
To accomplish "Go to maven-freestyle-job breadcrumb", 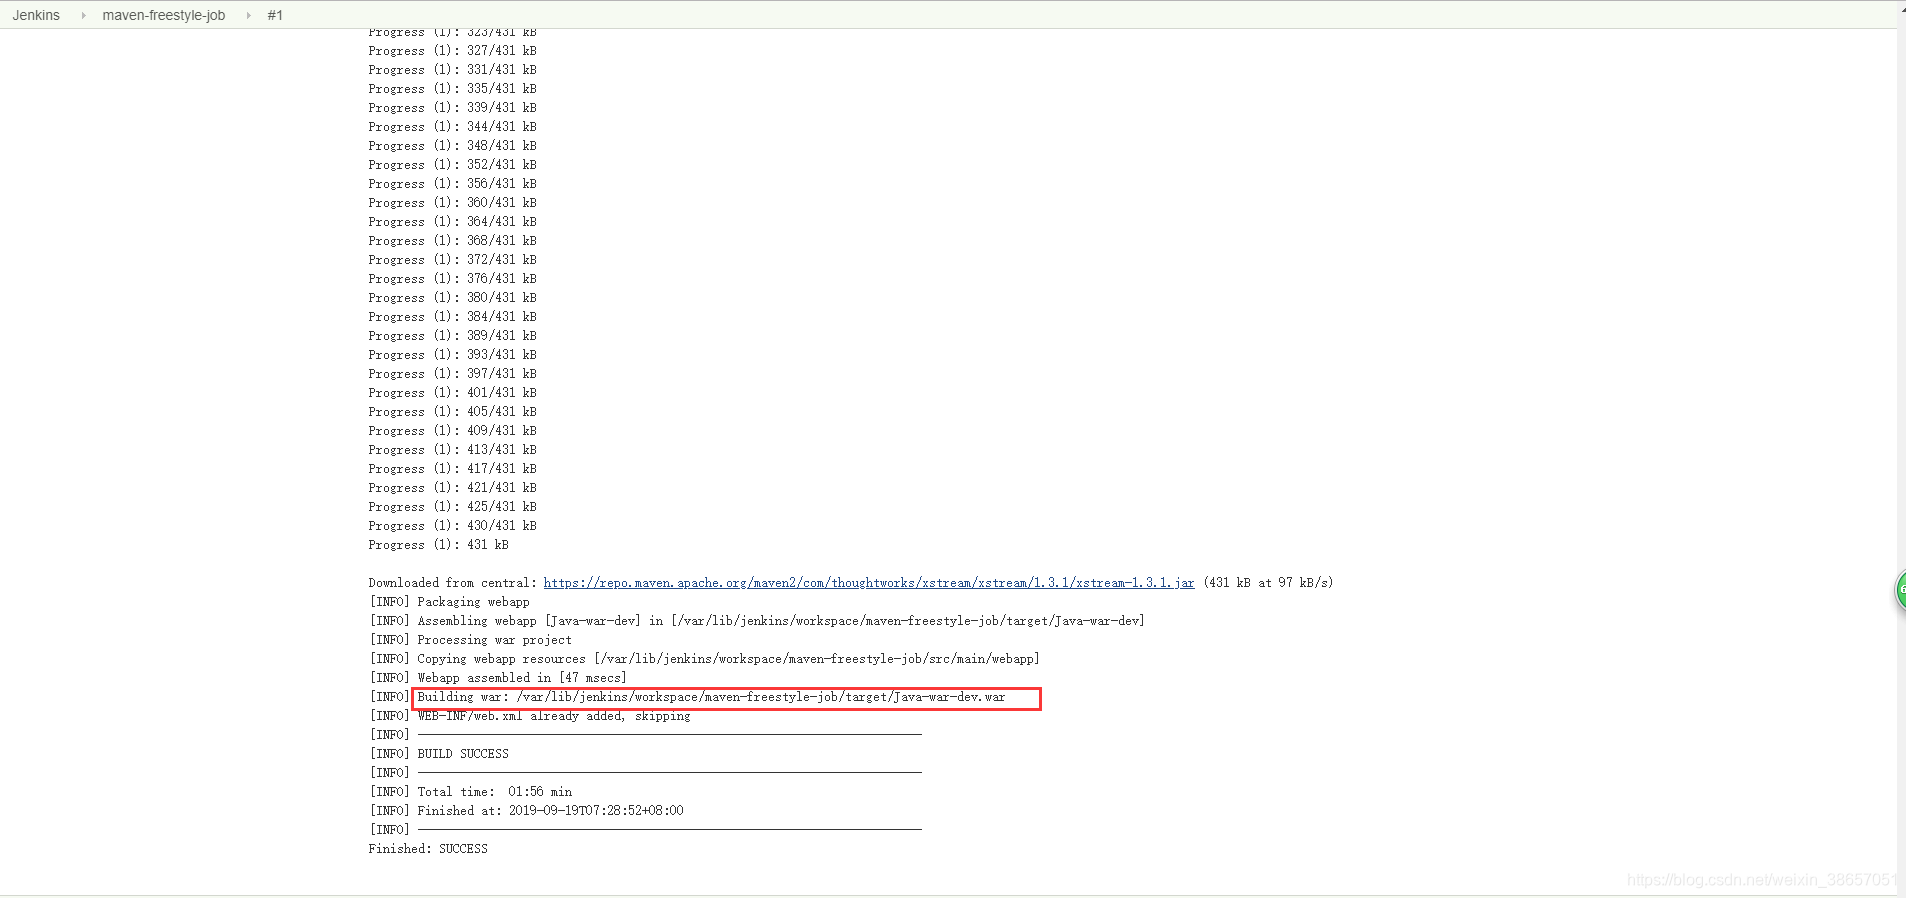I will tap(164, 15).
